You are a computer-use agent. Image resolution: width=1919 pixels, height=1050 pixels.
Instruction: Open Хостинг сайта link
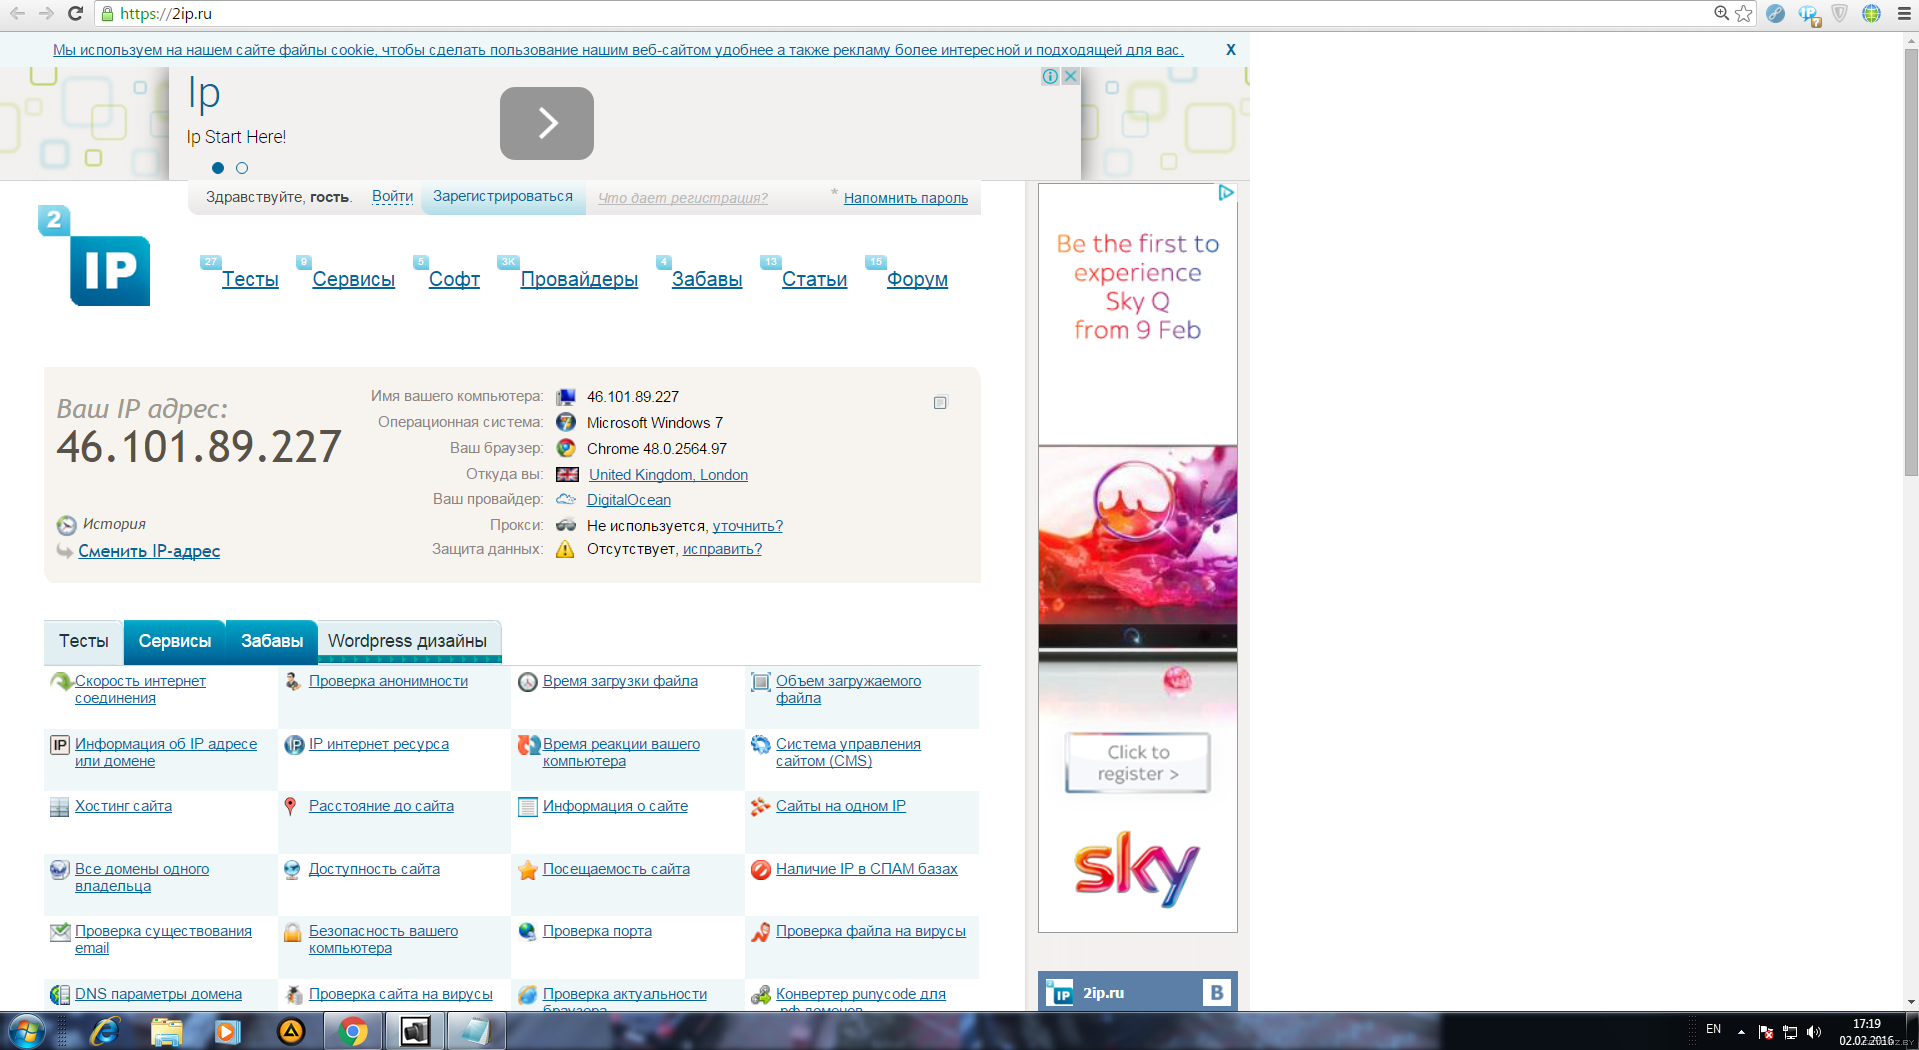tap(123, 806)
